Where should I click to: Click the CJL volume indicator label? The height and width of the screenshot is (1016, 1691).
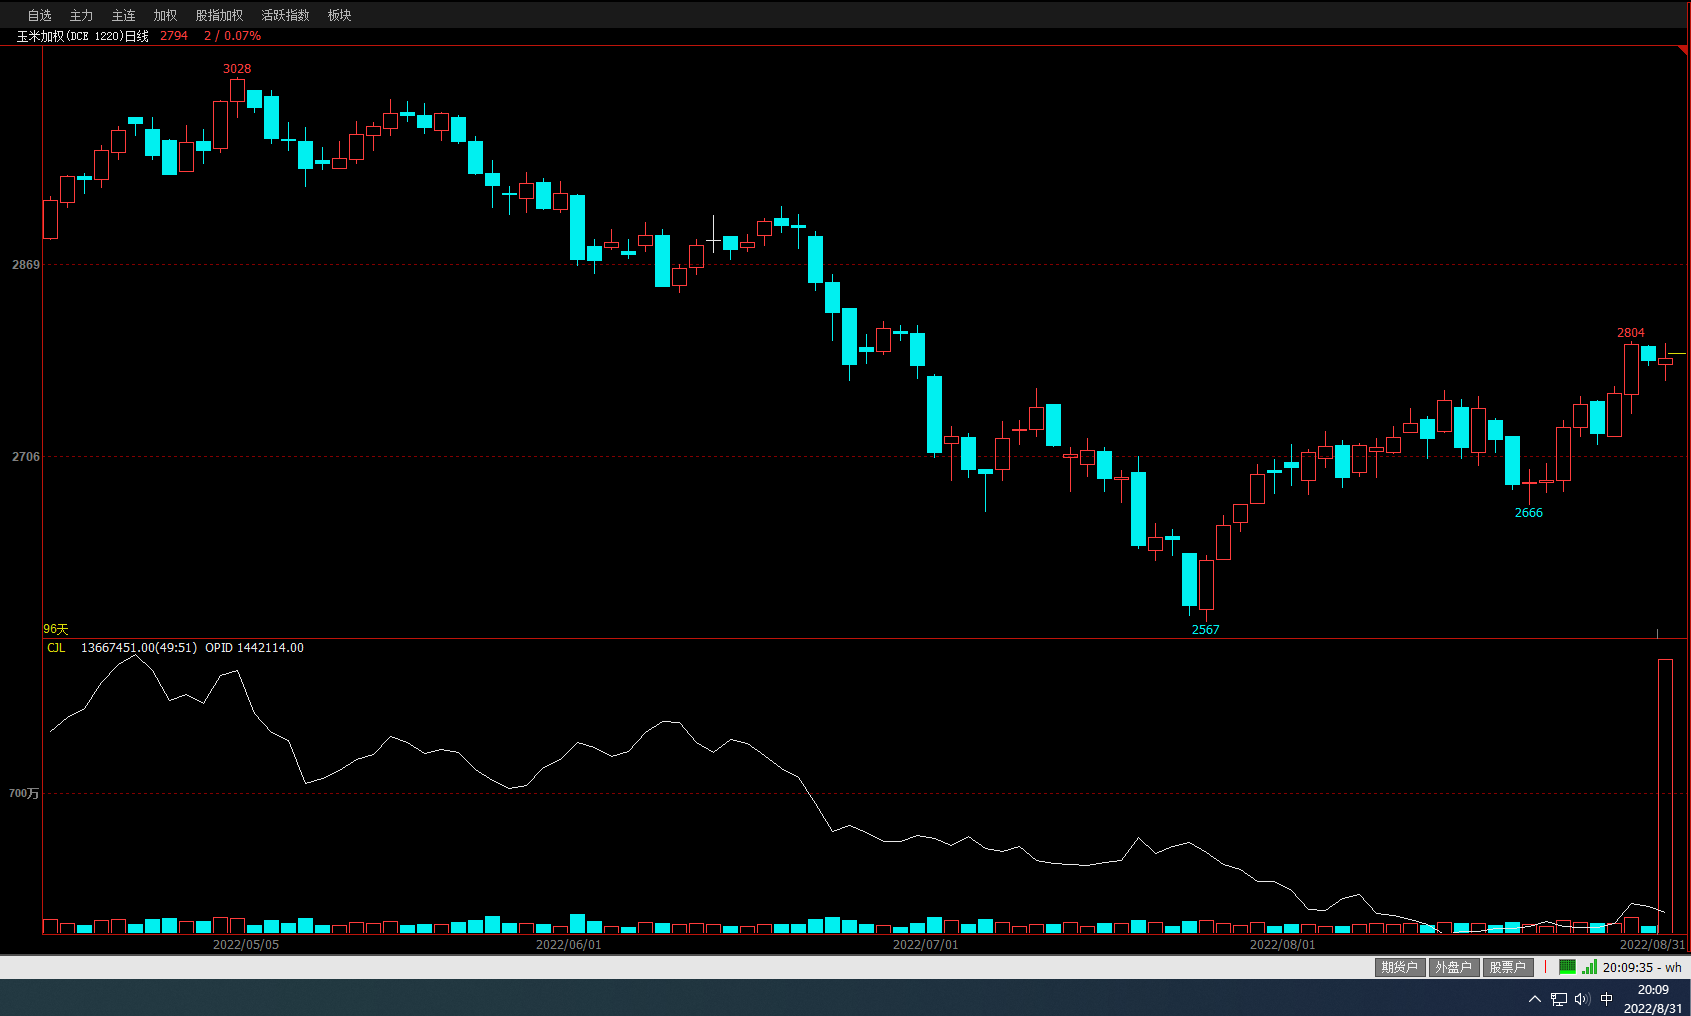pos(56,648)
